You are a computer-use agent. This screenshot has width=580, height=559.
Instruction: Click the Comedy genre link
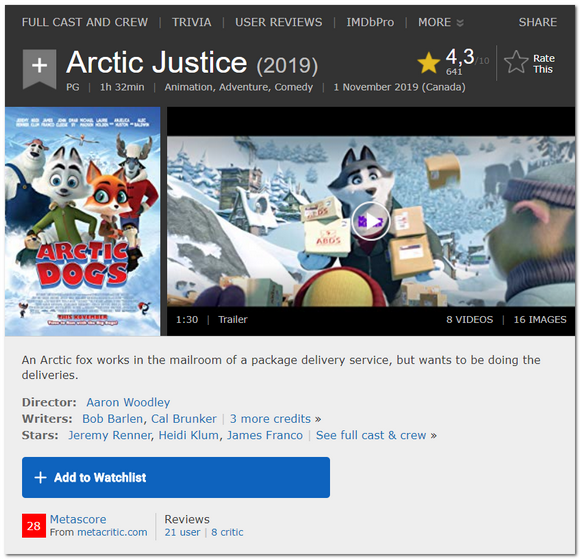294,87
